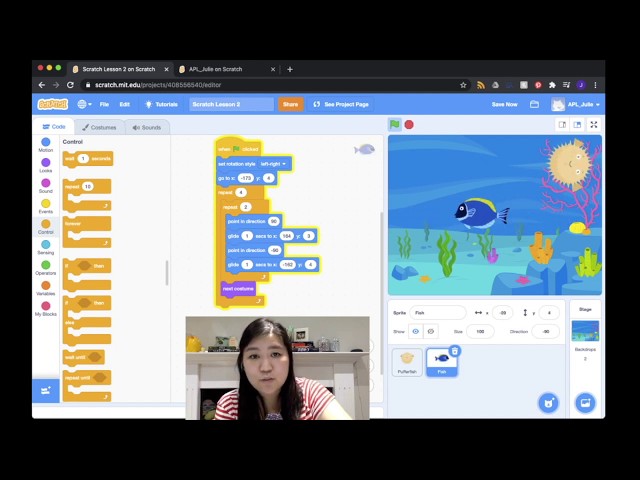Click the wait 1 seconds palette block
The height and width of the screenshot is (480, 640).
point(88,159)
